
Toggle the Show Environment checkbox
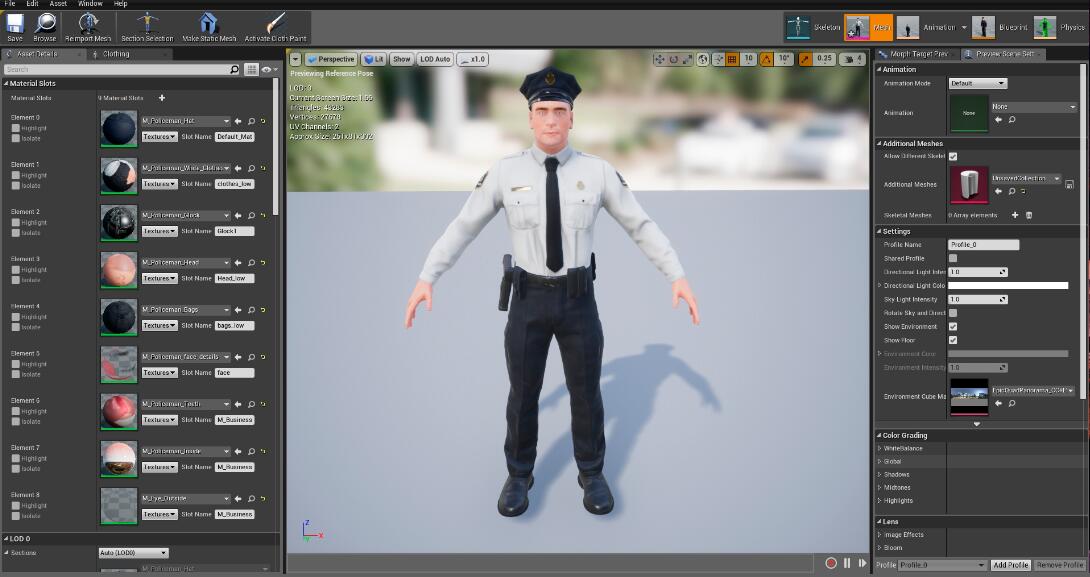point(953,327)
